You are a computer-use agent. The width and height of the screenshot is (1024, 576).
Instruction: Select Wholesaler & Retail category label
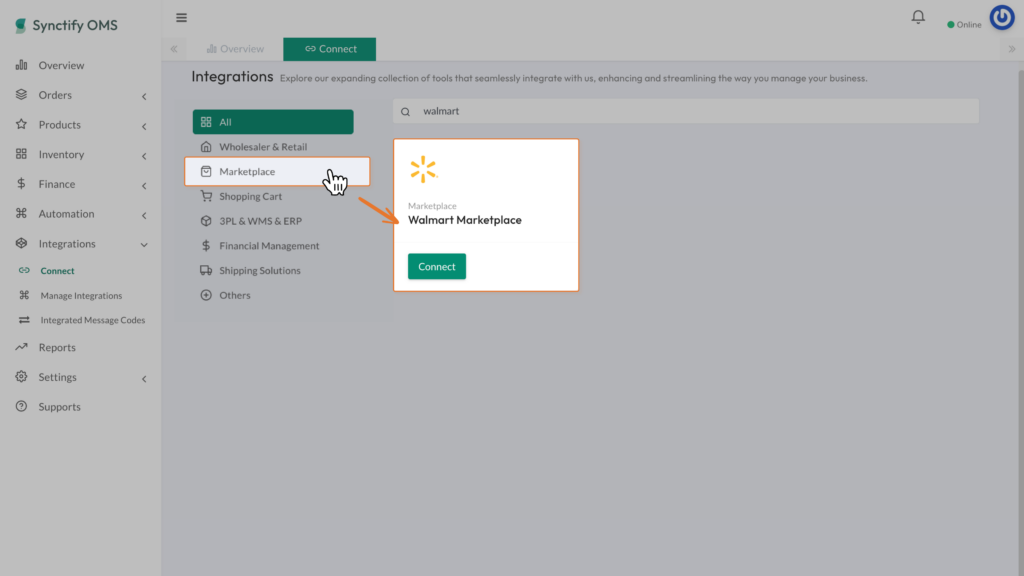263,146
